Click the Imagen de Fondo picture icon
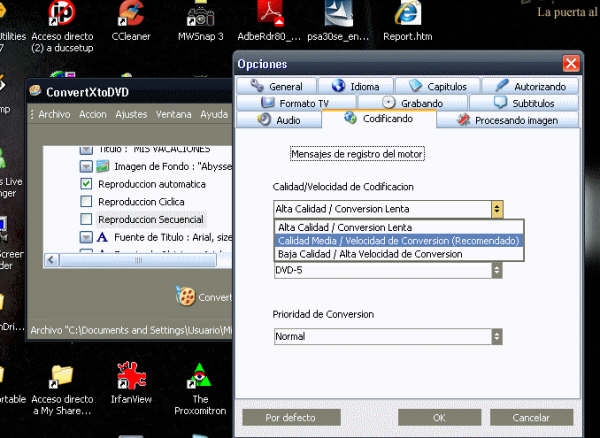600x438 pixels. 103,166
